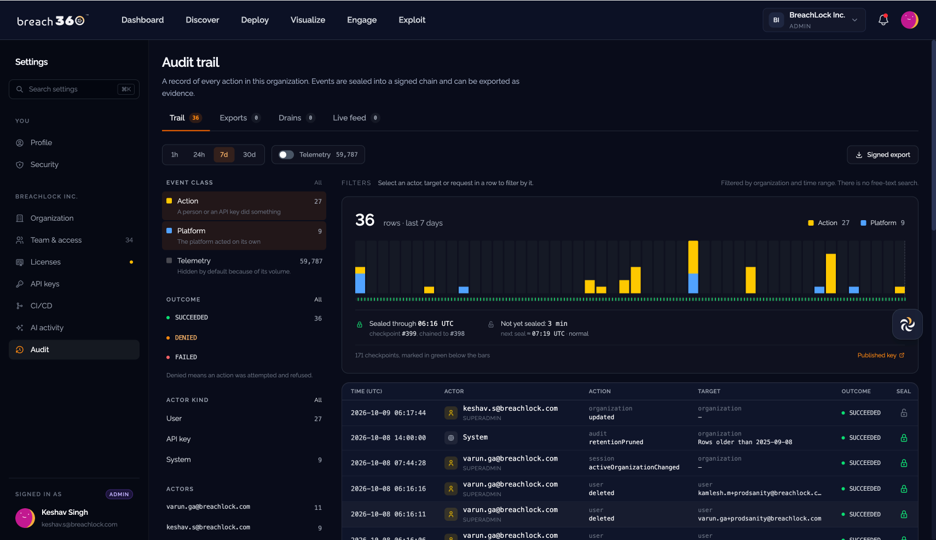The image size is (936, 540).
Task: Click All next to Event class
Action: point(318,183)
